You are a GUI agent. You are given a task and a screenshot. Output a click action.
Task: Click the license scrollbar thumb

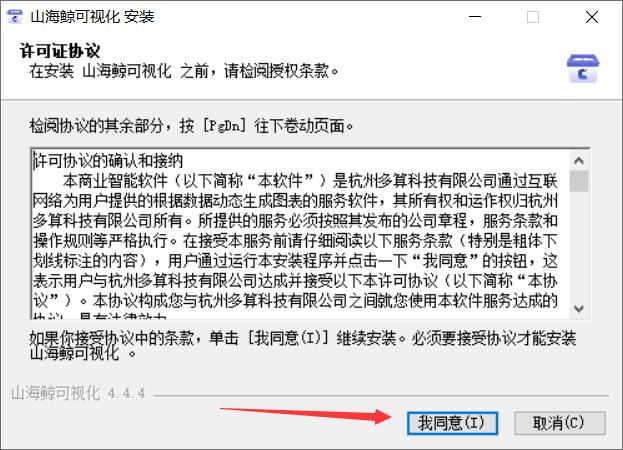tap(579, 181)
